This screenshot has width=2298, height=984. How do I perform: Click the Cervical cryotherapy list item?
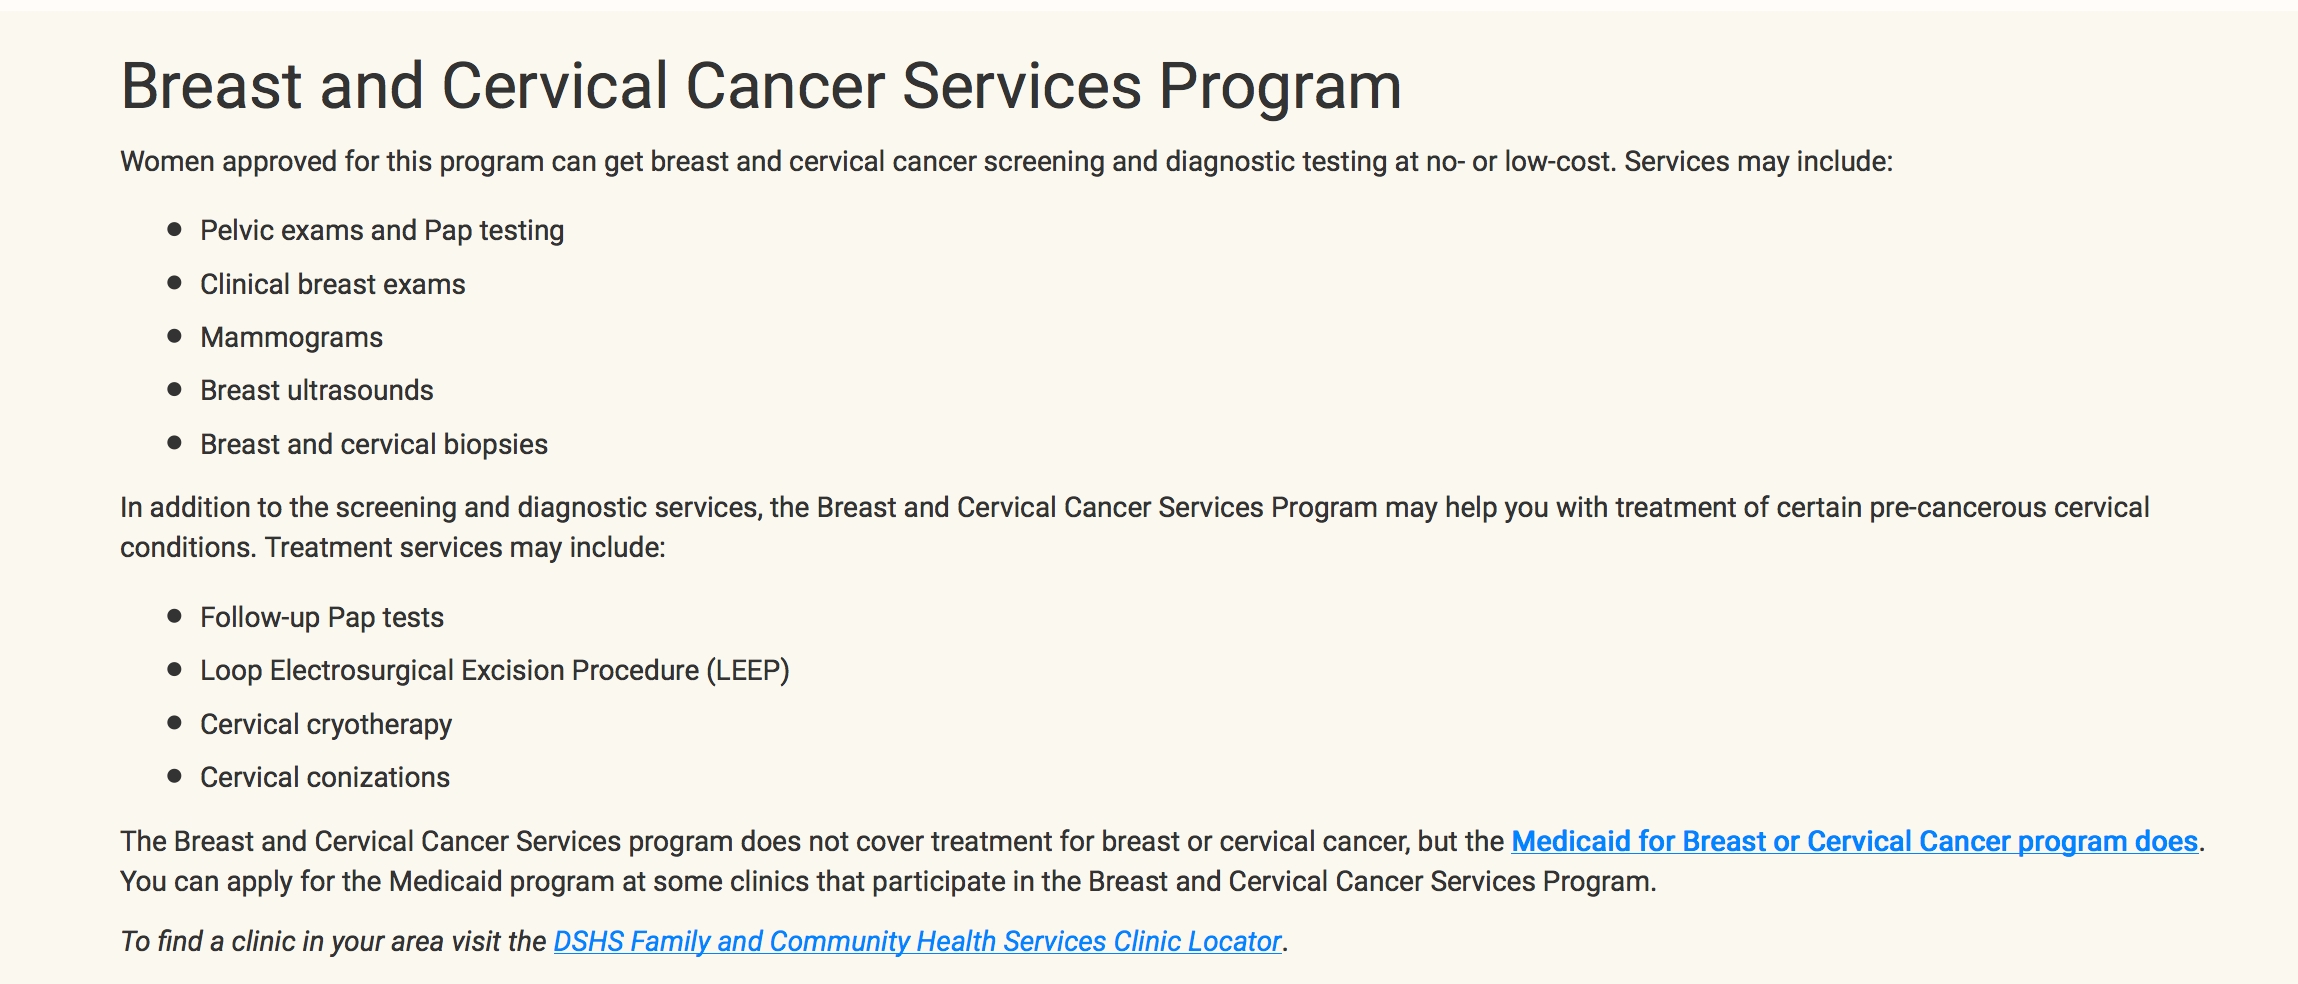(x=326, y=724)
